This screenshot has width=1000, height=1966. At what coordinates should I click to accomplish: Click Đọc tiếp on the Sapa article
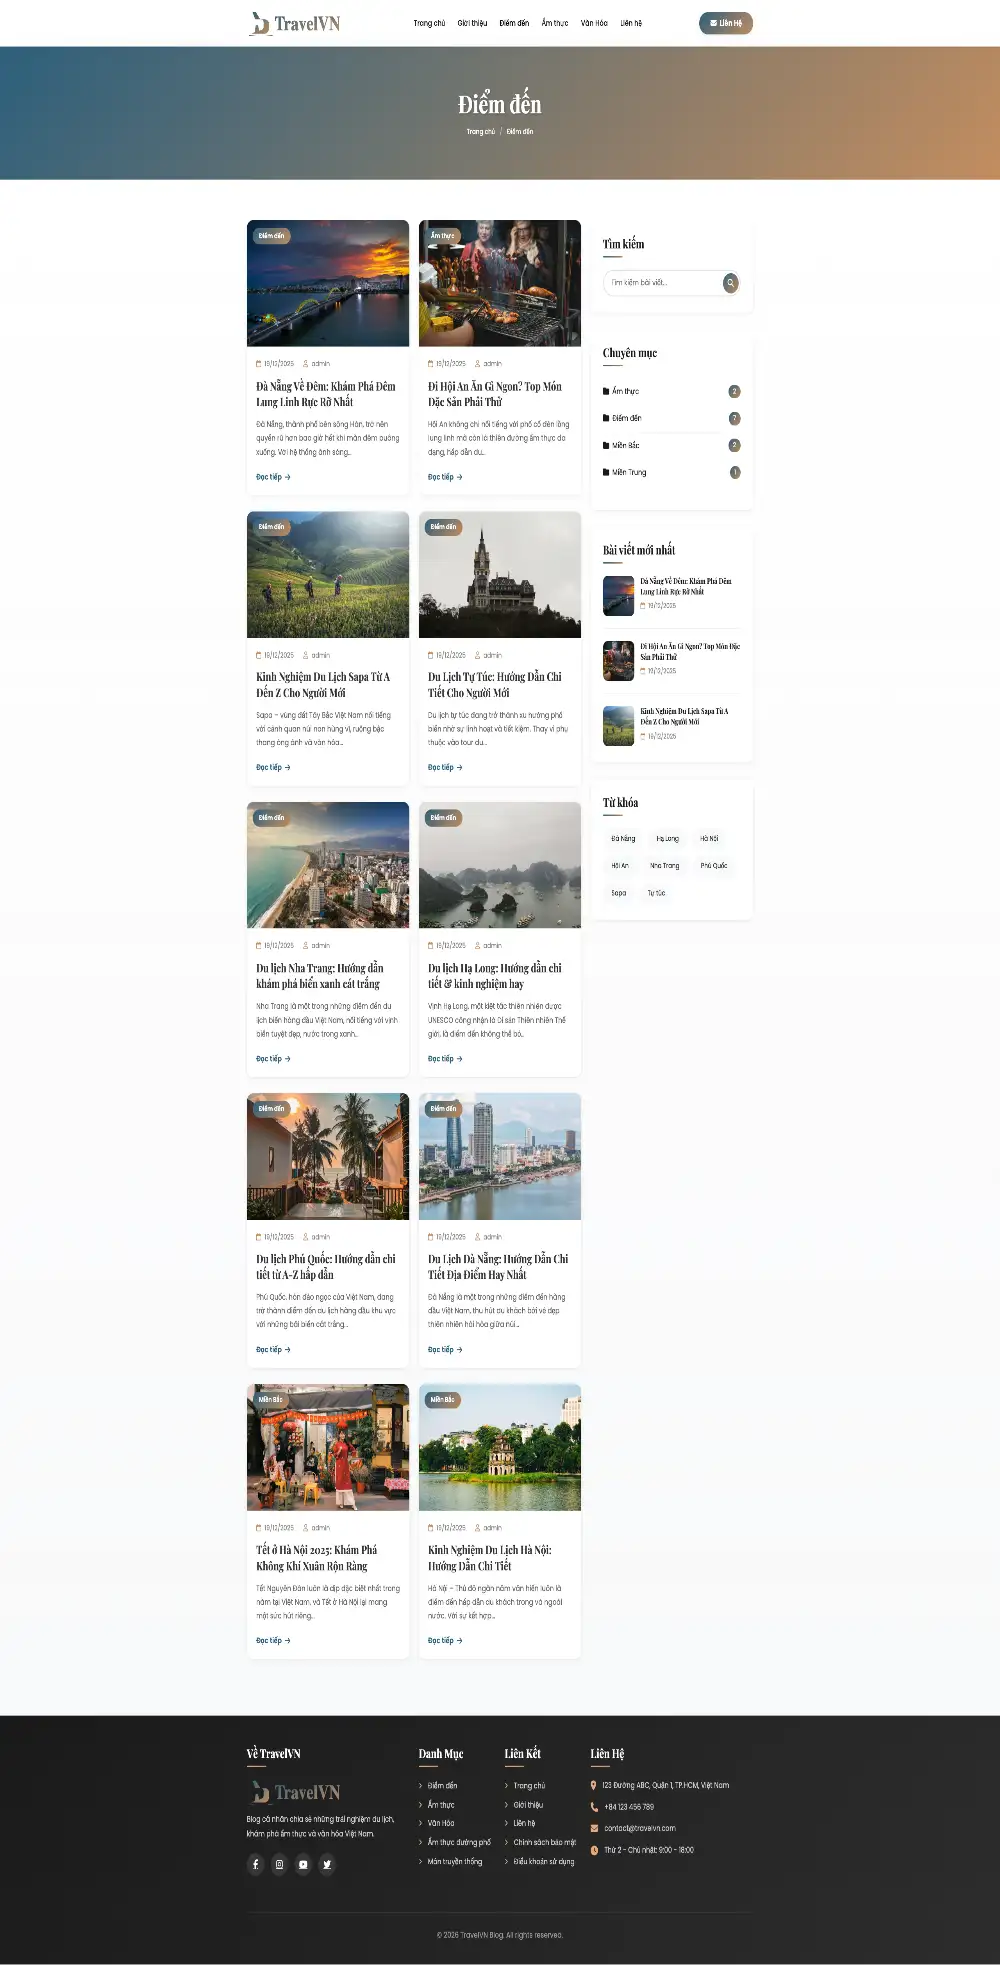(x=273, y=767)
